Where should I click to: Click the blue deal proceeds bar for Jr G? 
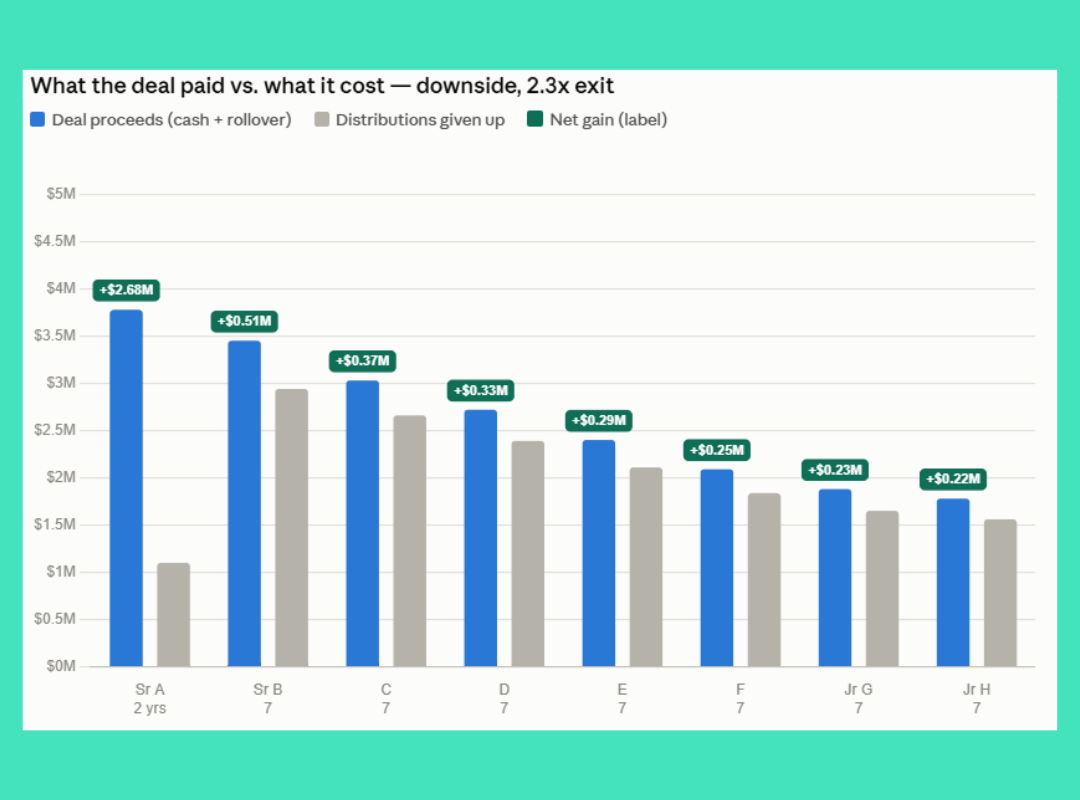tap(835, 578)
